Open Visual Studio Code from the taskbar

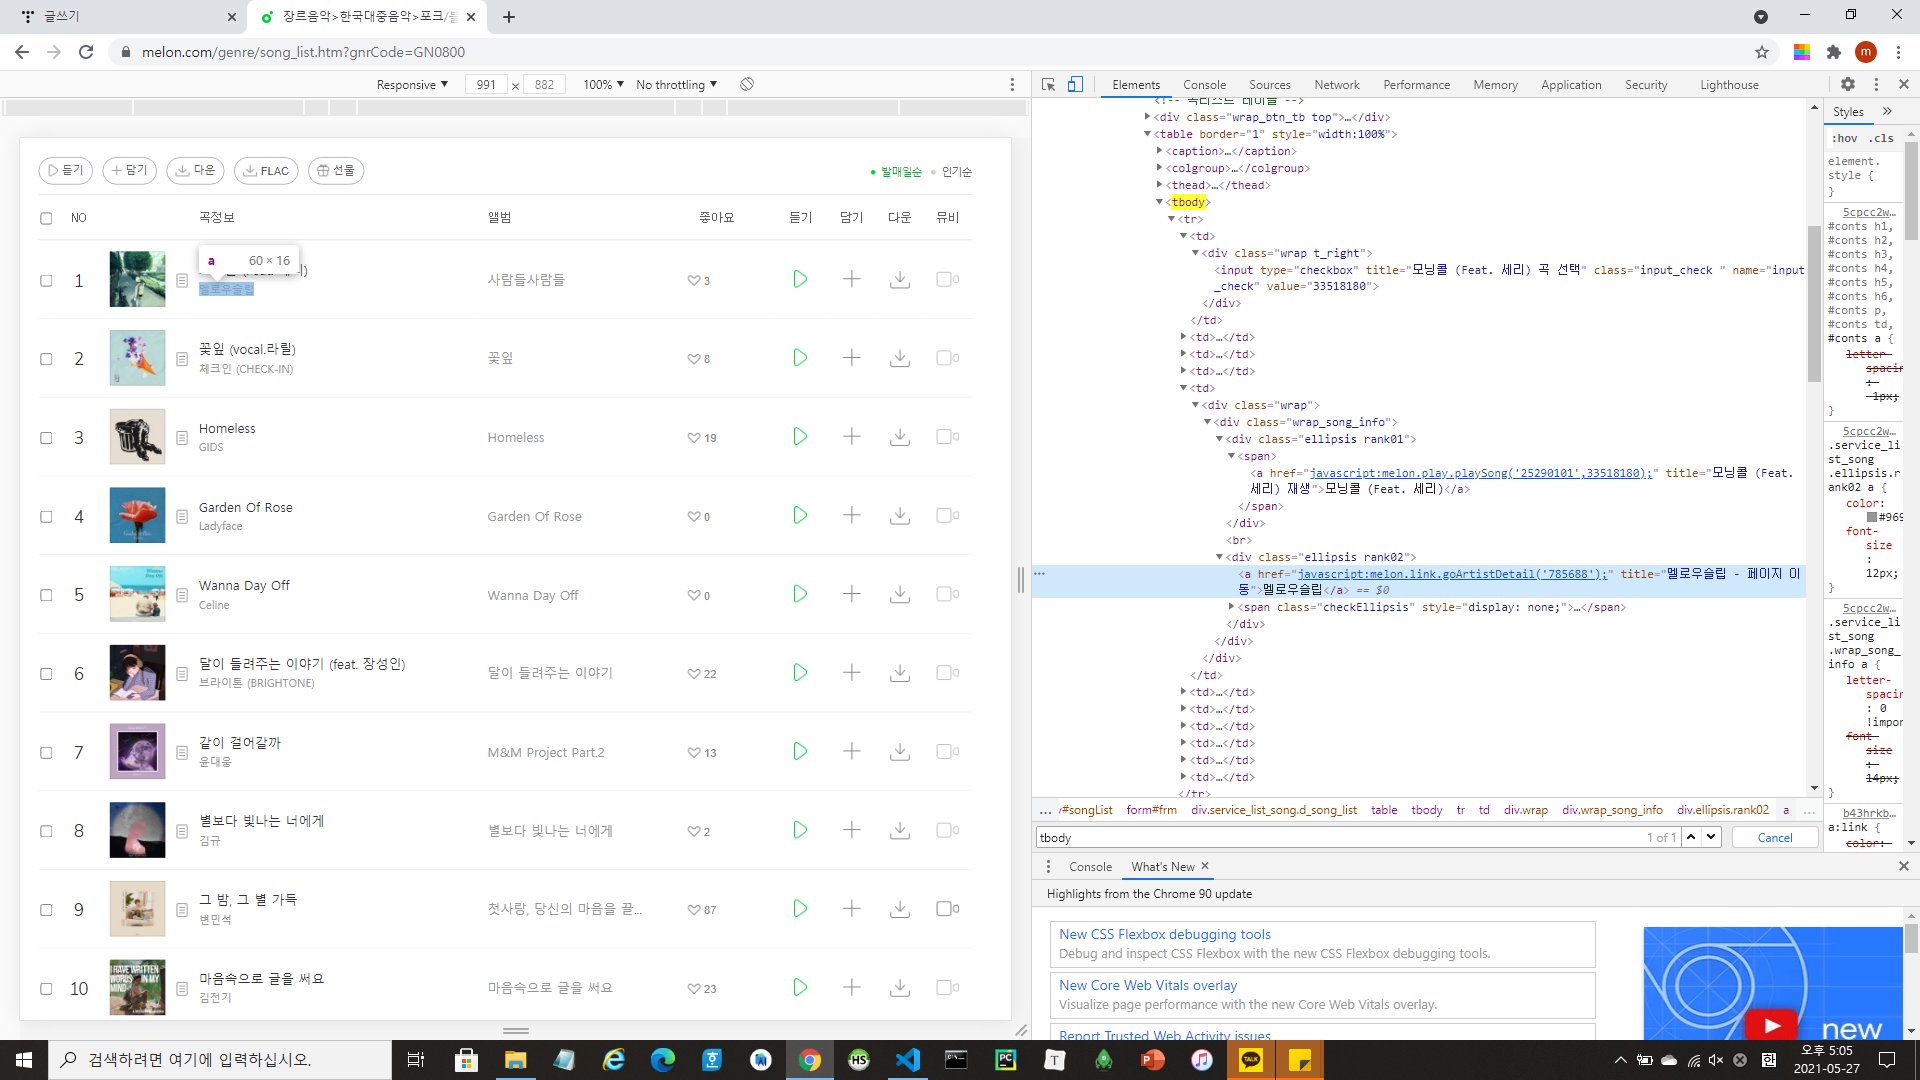[x=907, y=1060]
